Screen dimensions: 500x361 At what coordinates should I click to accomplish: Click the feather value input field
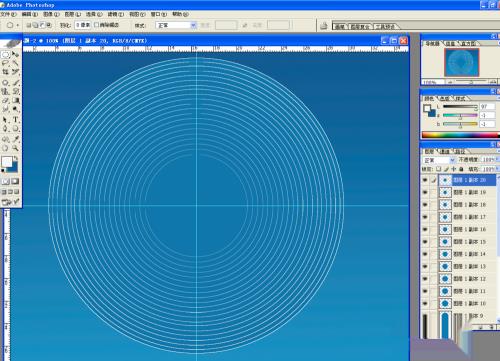tap(82, 25)
